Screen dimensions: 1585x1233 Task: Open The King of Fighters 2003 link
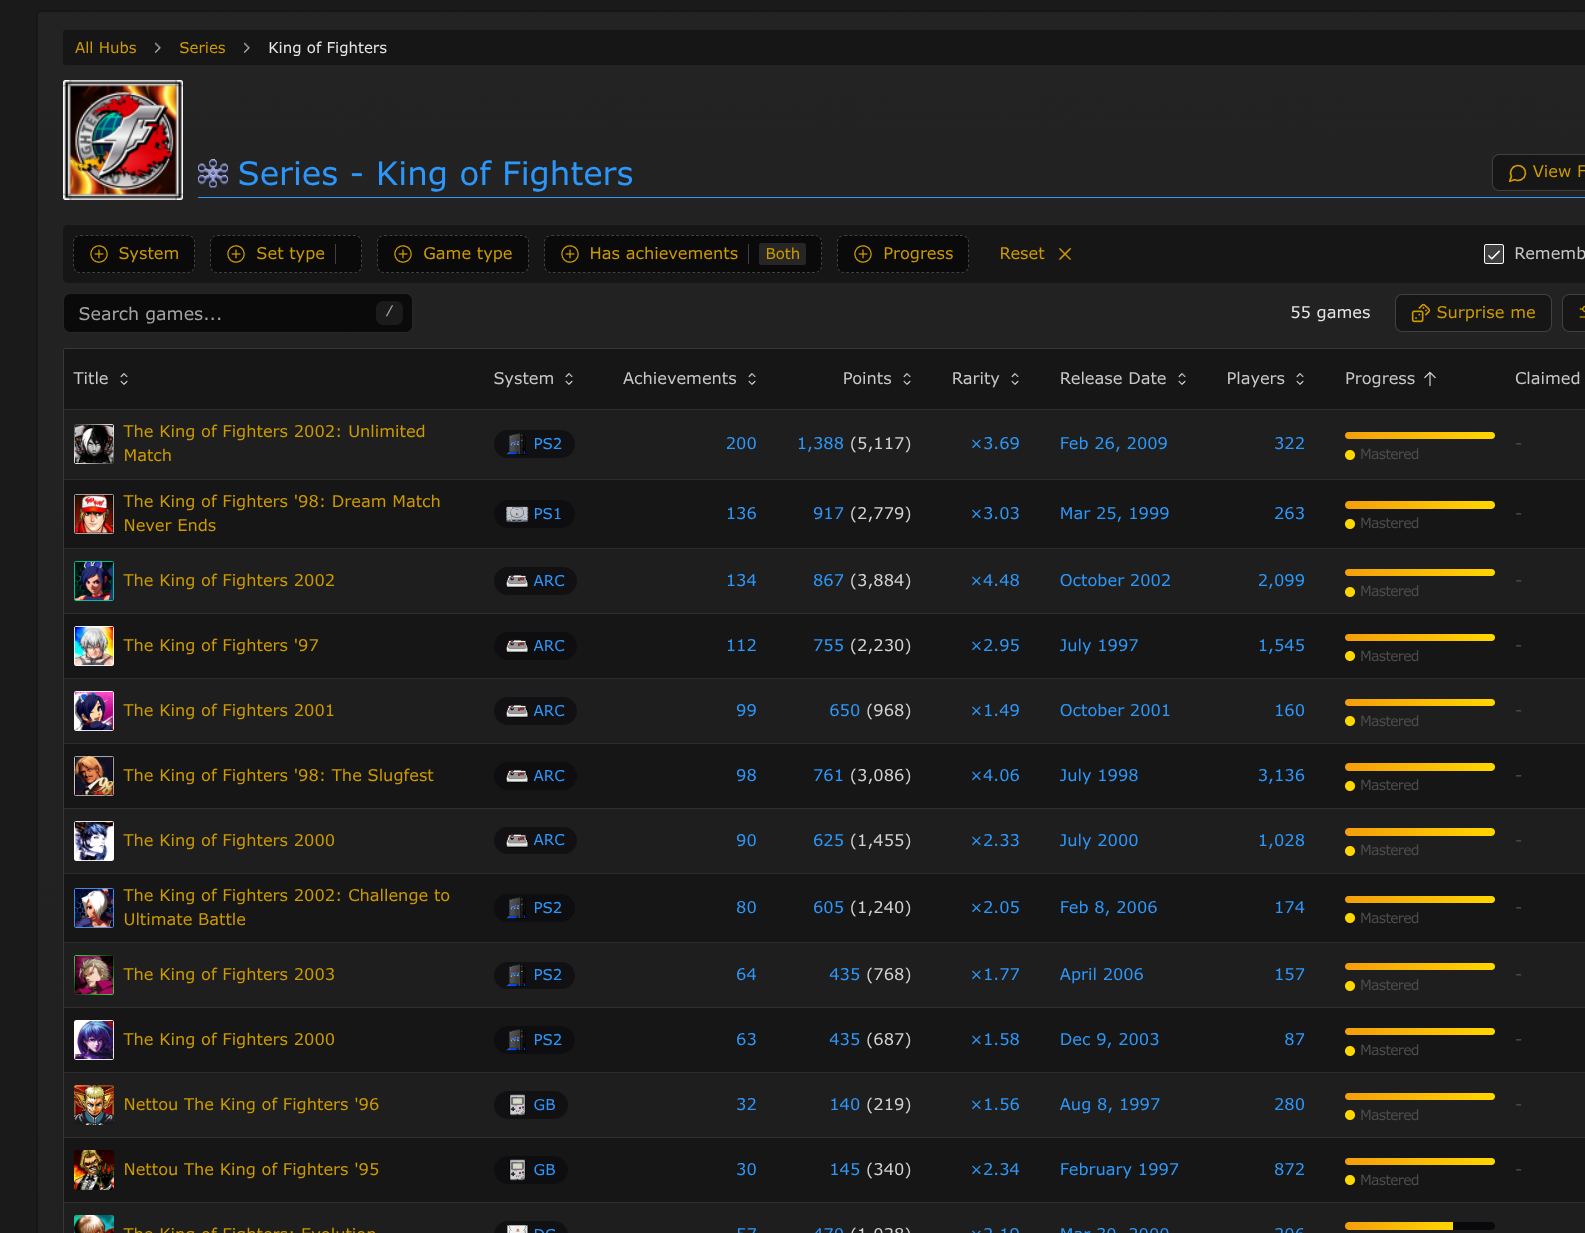tap(229, 975)
